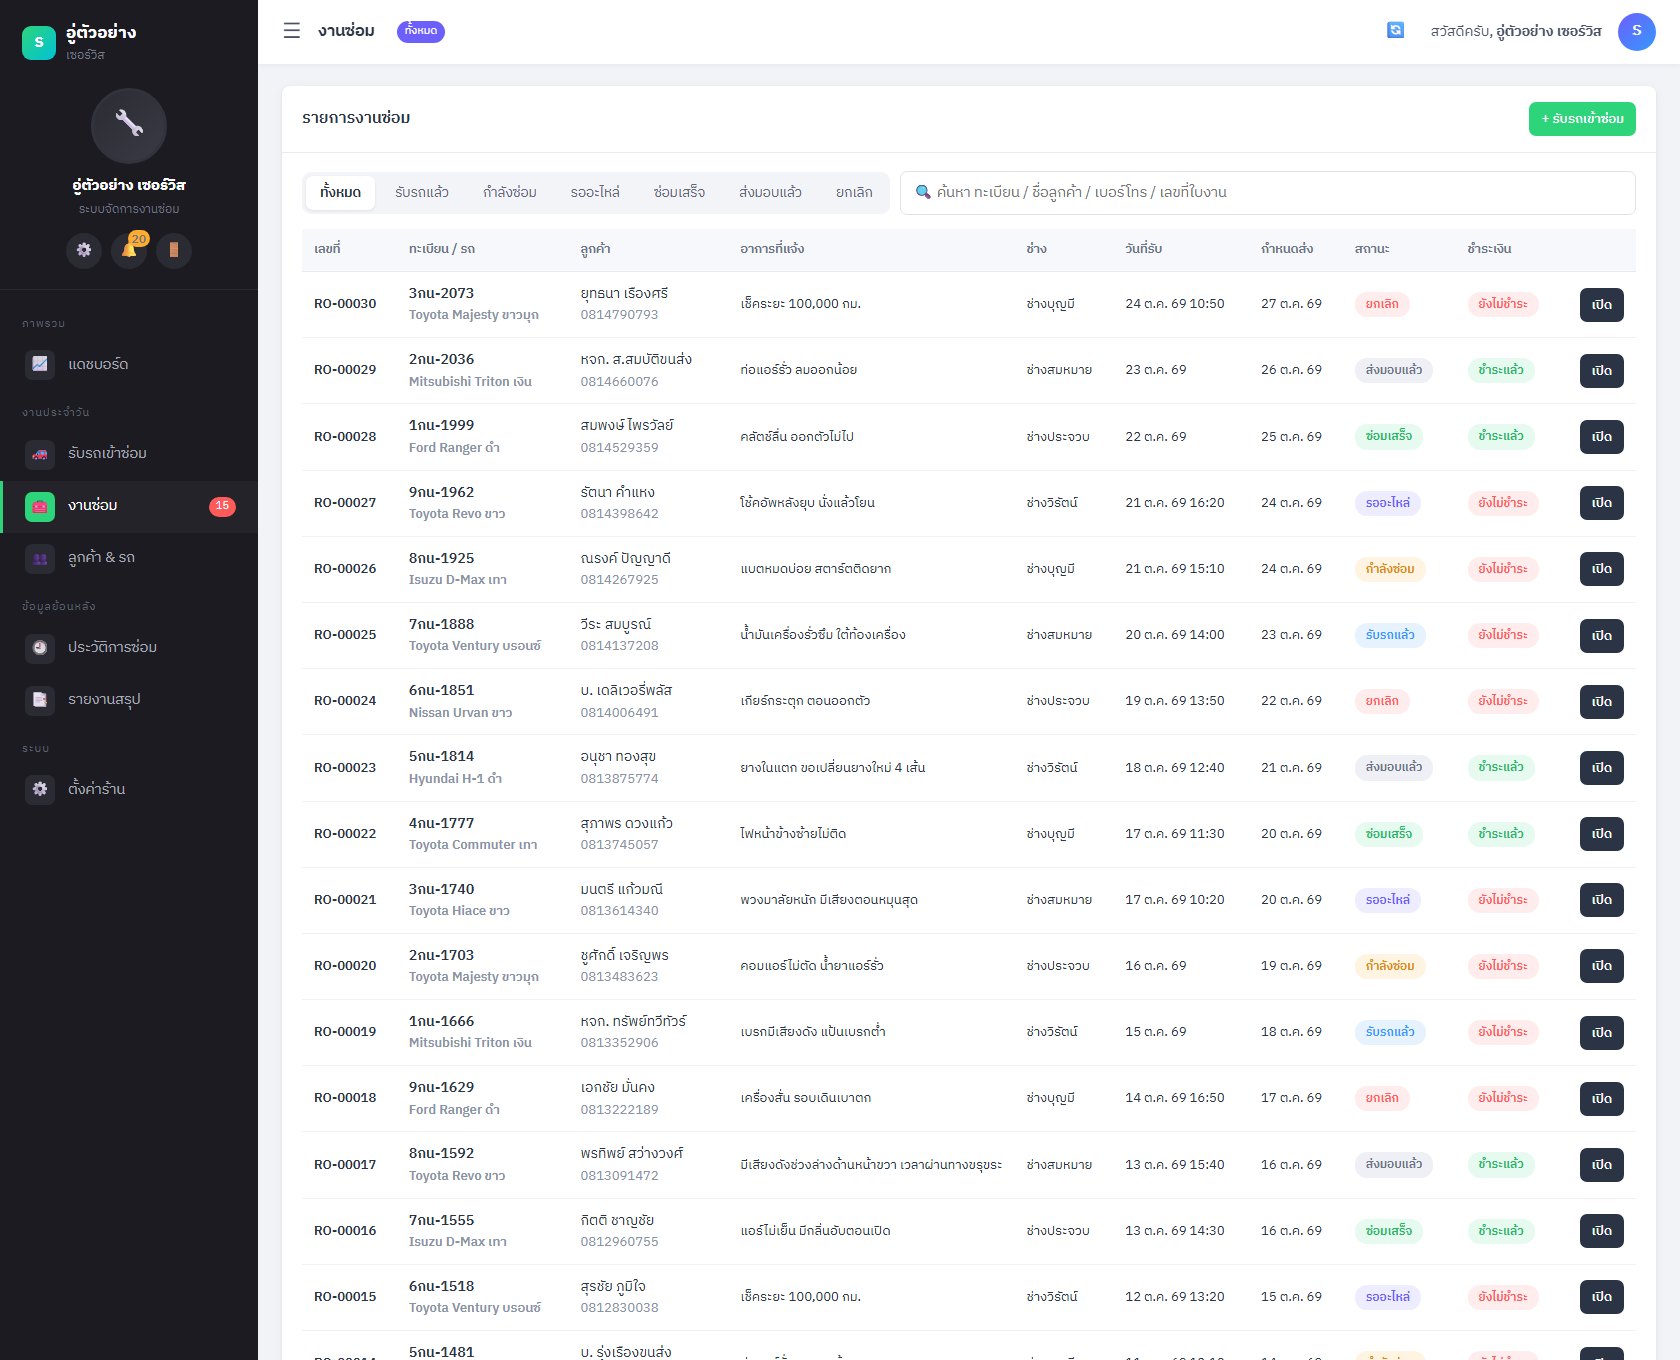Click เปิด button for RO-00030

[1602, 305]
